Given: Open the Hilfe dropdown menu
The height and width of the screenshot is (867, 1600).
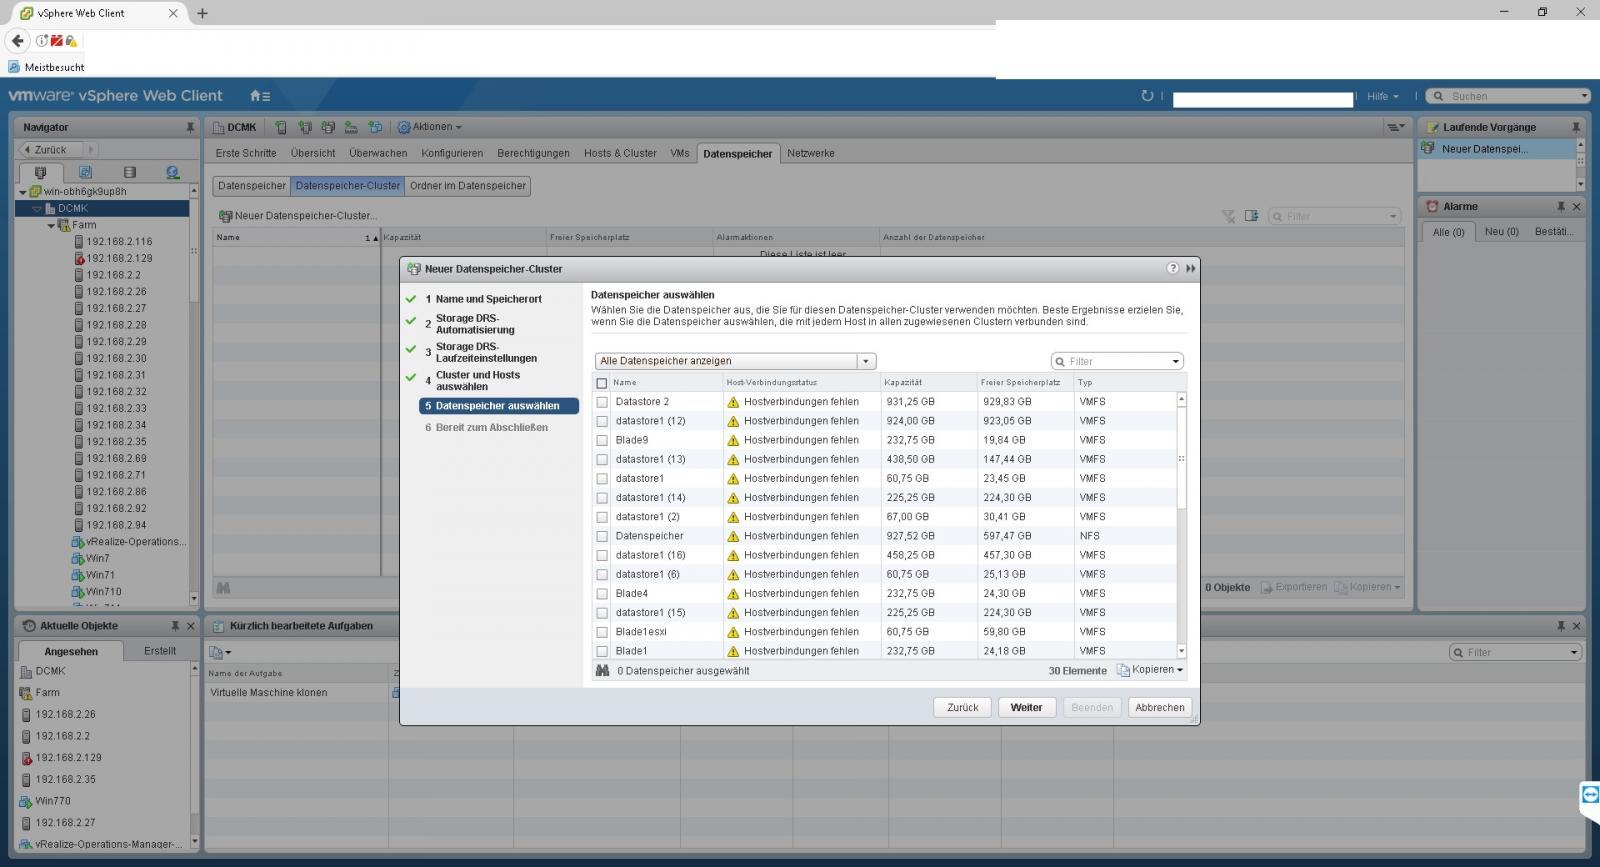Looking at the screenshot, I should coord(1383,96).
